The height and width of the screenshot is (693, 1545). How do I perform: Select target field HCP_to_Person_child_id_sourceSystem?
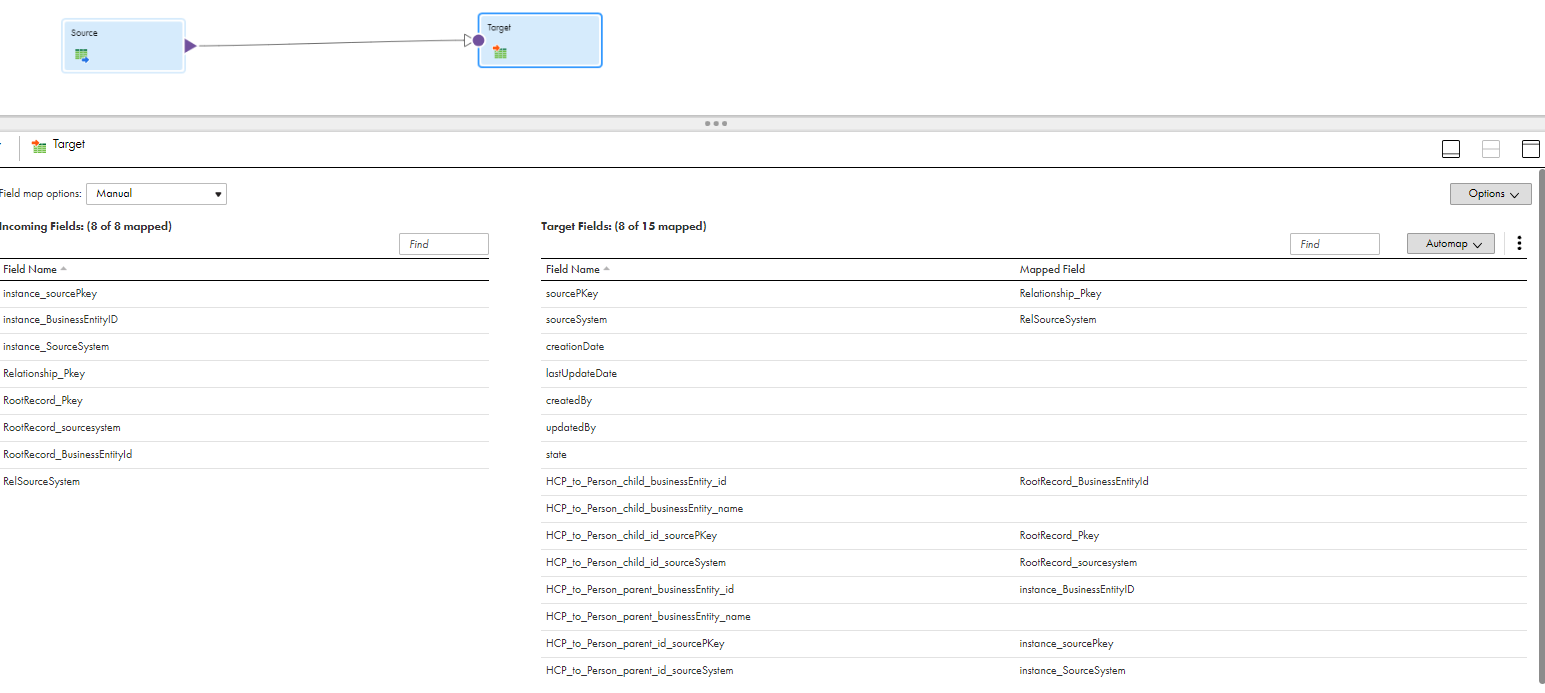point(636,563)
